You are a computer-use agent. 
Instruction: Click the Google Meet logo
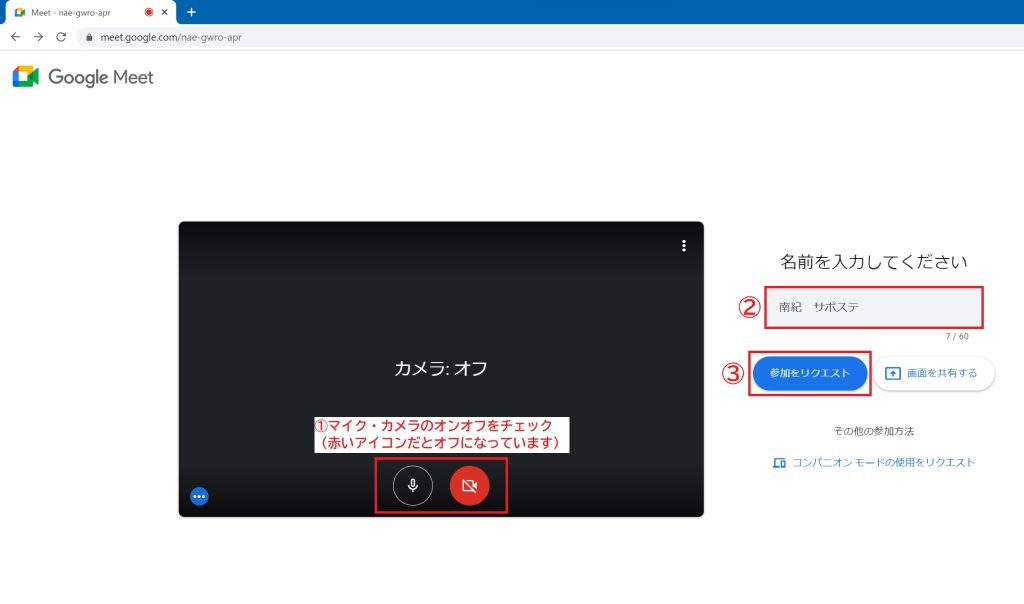[x=83, y=77]
